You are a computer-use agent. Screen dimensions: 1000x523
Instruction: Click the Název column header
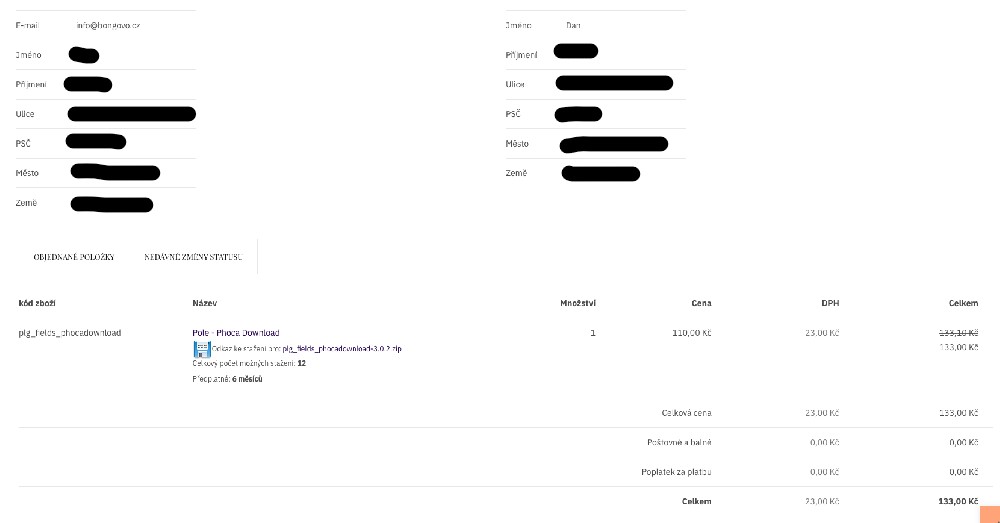pos(204,302)
